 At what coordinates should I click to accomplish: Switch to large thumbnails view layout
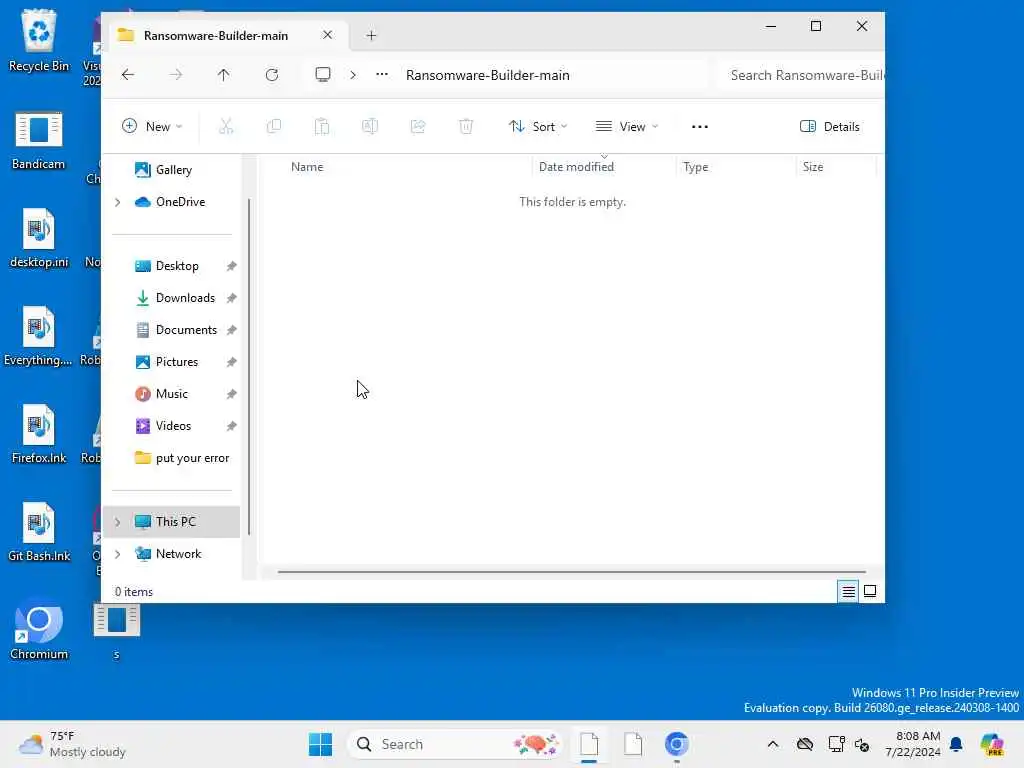(x=870, y=591)
